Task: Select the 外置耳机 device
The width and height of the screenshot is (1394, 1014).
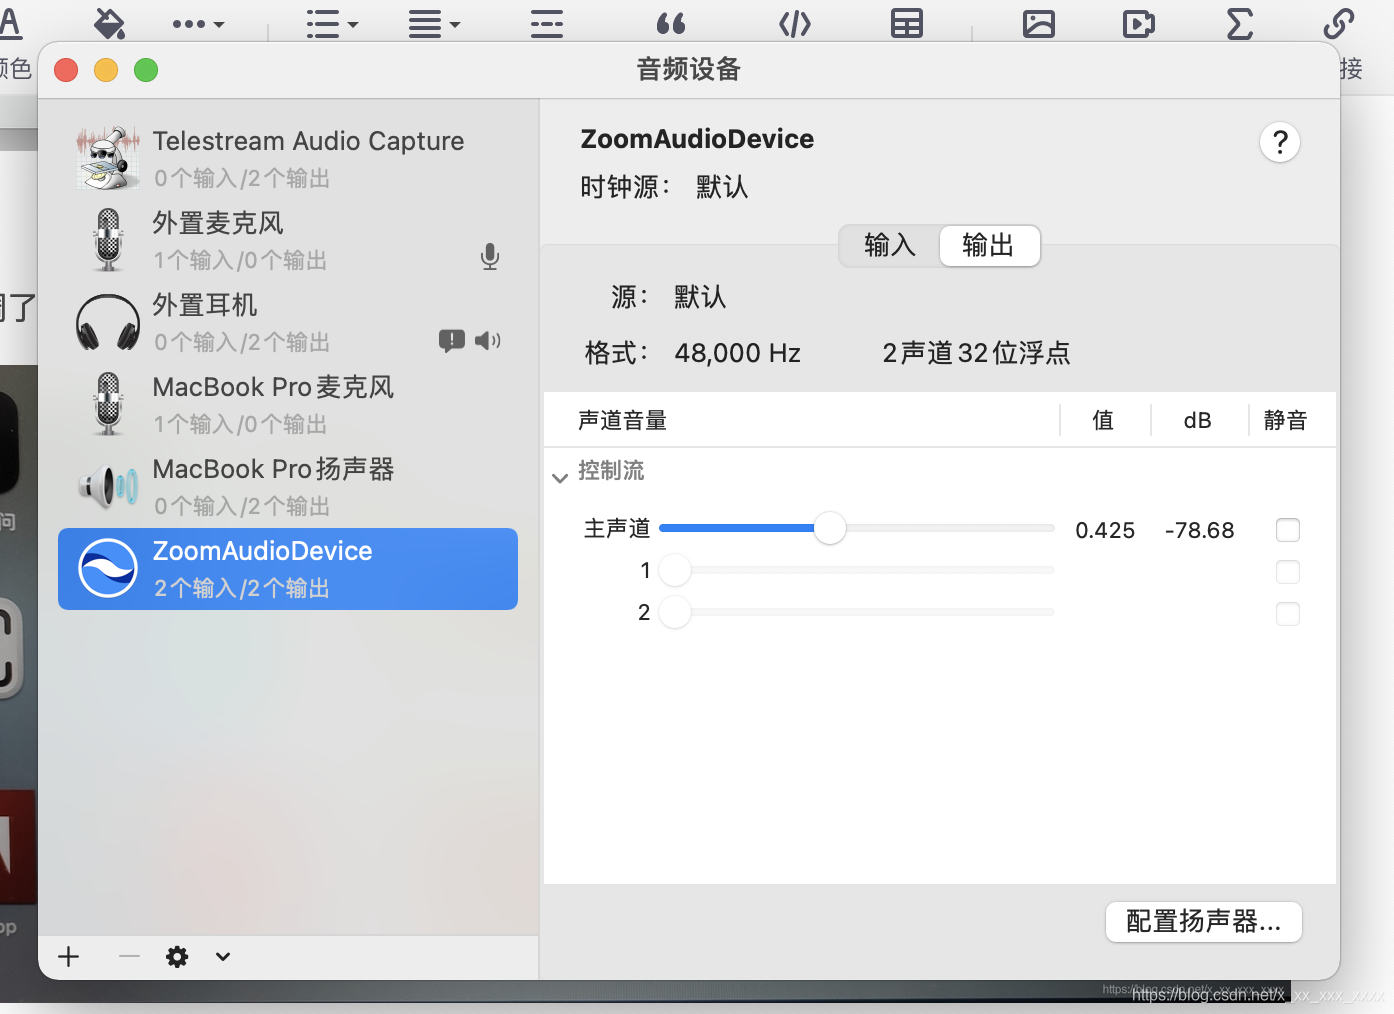Action: 288,322
